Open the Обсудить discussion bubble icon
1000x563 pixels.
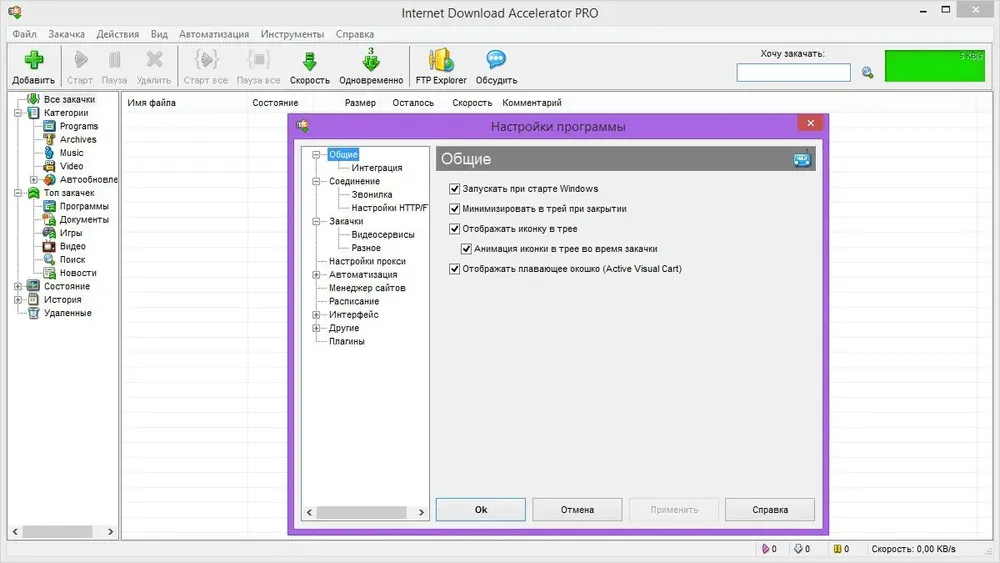click(496, 60)
